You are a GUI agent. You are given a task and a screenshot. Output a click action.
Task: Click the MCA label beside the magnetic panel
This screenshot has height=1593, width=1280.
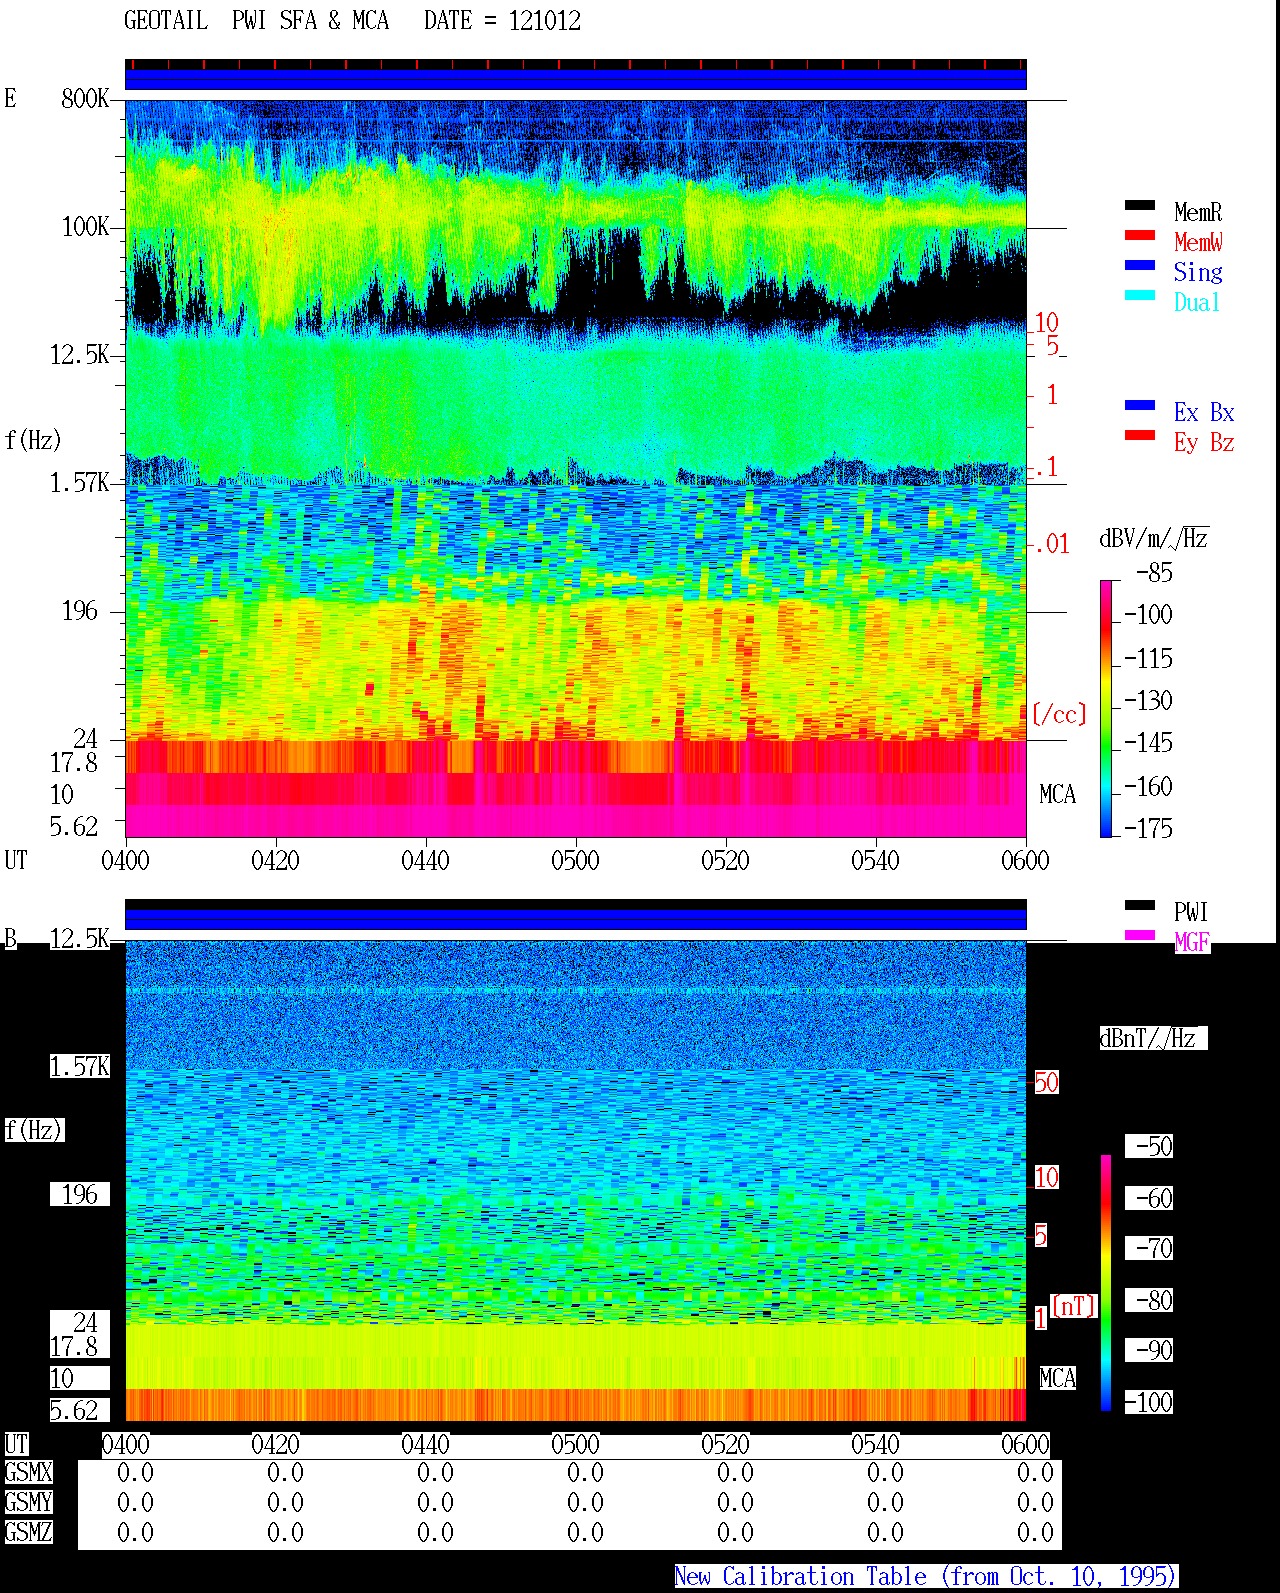pos(1058,1379)
